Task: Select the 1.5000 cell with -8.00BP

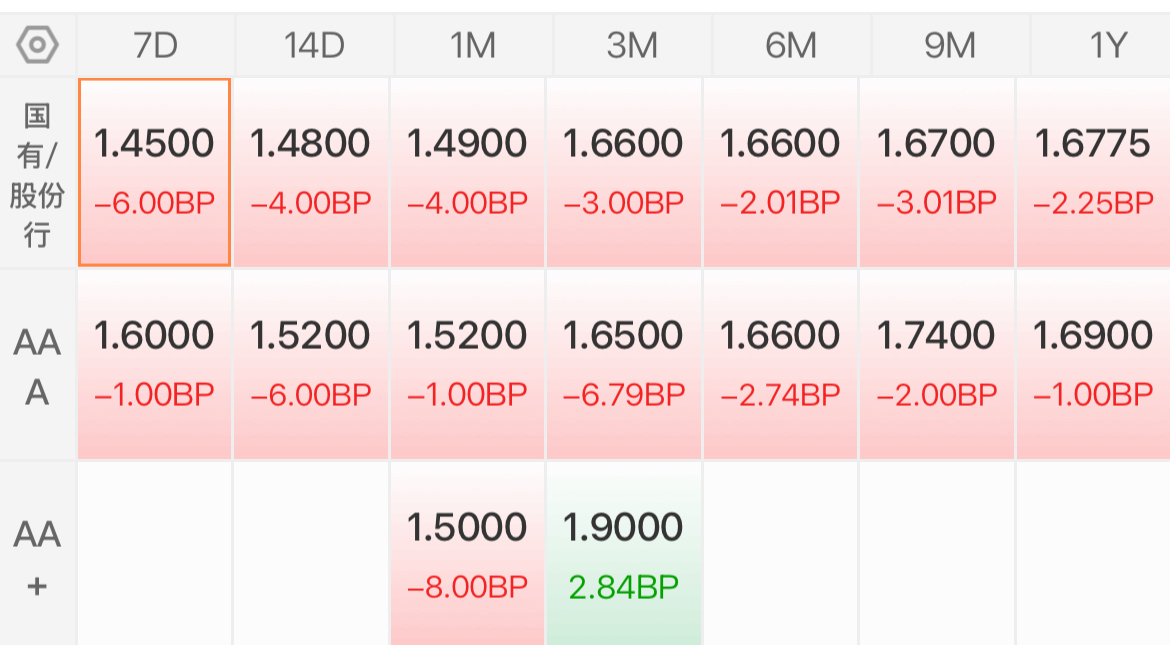Action: click(467, 554)
